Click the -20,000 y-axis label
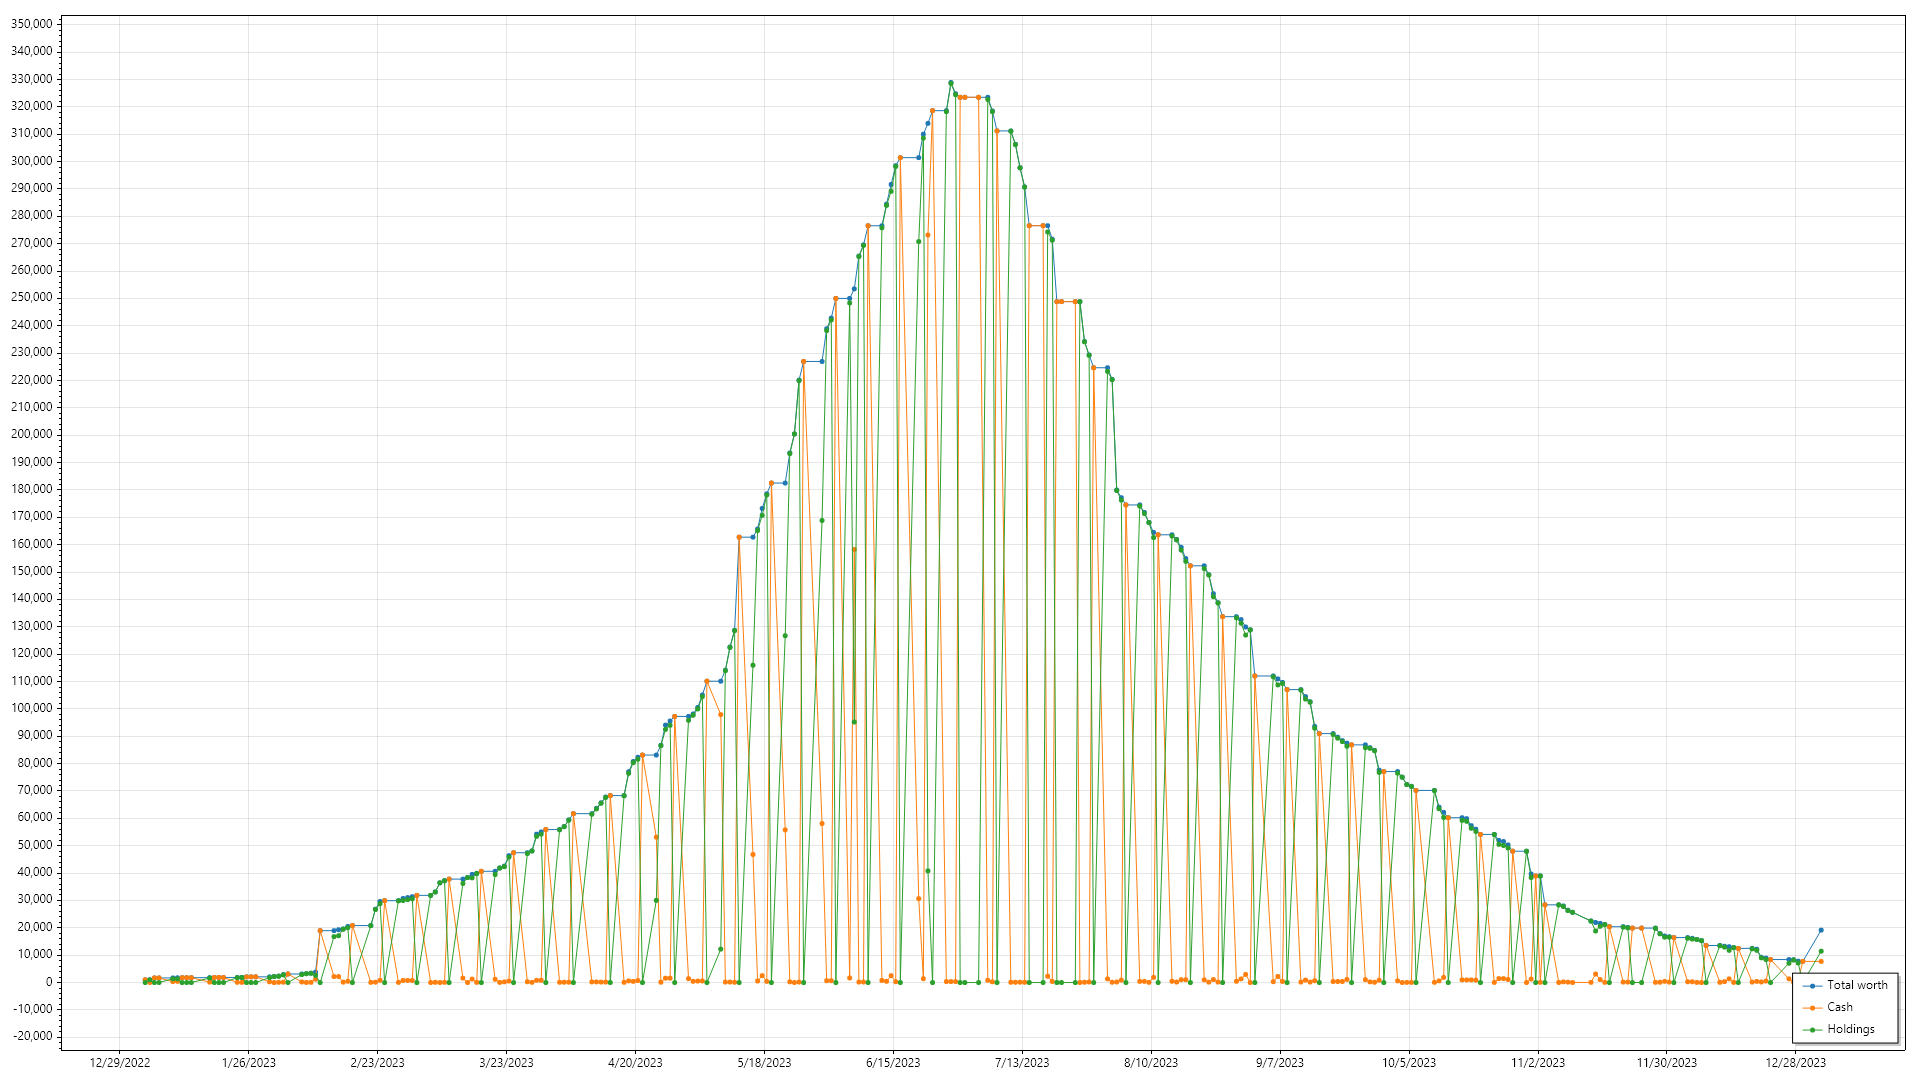The image size is (1920, 1080). pyautogui.click(x=32, y=1036)
